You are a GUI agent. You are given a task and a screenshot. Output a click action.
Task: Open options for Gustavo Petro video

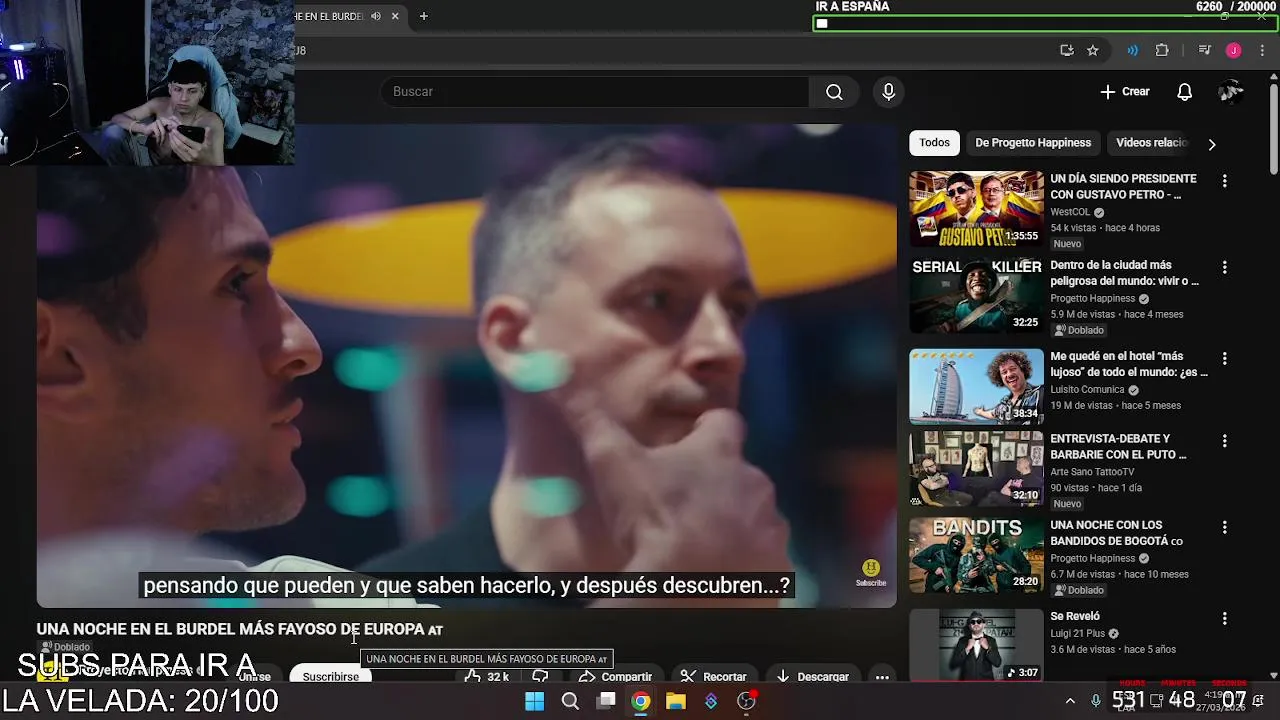coord(1224,181)
